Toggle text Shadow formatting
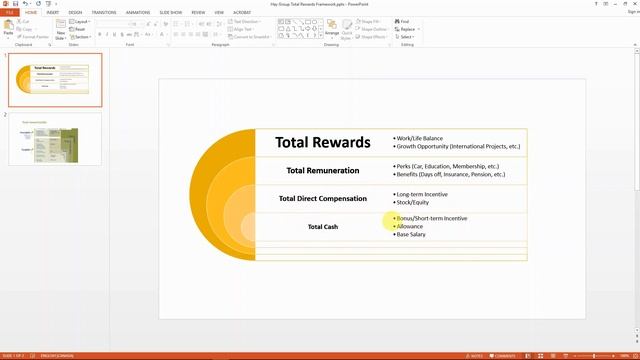 click(x=122, y=35)
